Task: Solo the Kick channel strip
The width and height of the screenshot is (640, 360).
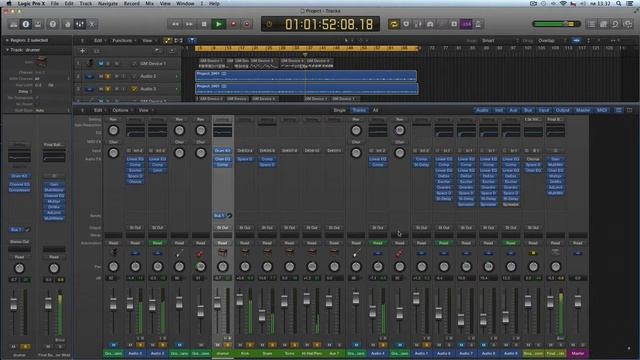Action: [250, 345]
